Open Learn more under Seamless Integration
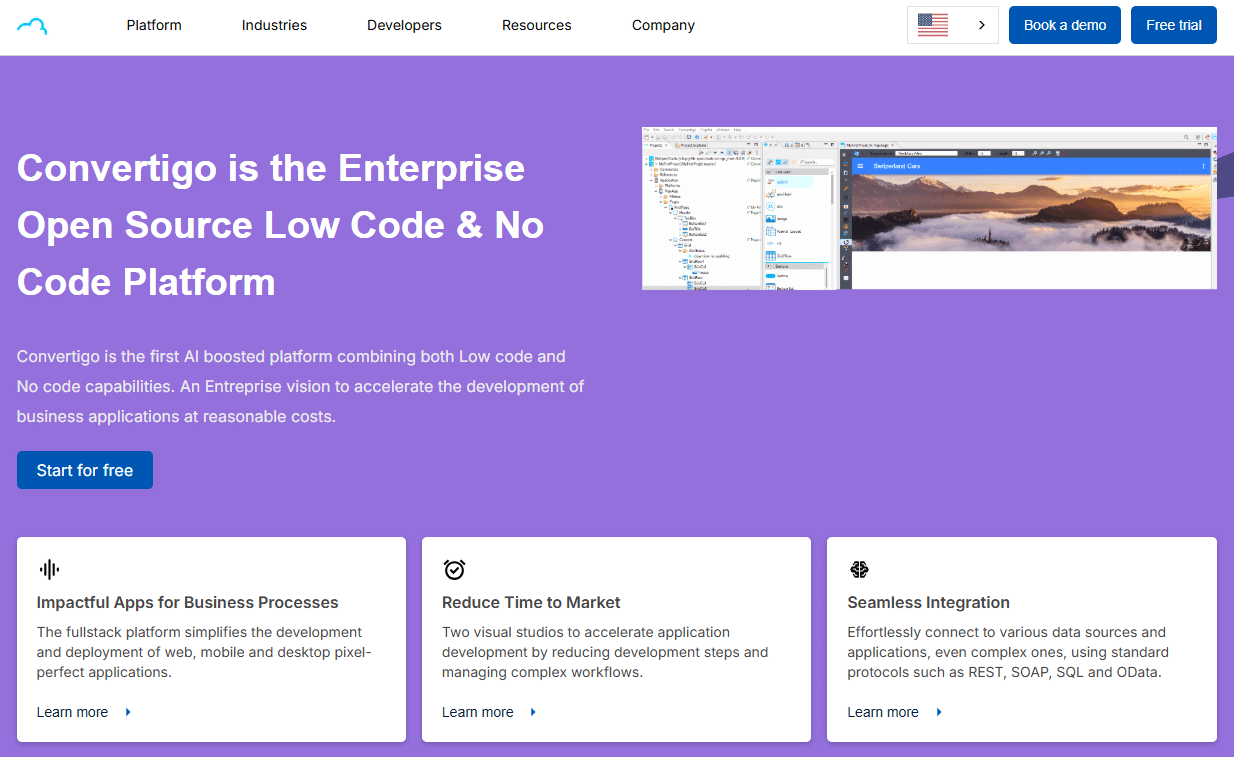 tap(882, 712)
